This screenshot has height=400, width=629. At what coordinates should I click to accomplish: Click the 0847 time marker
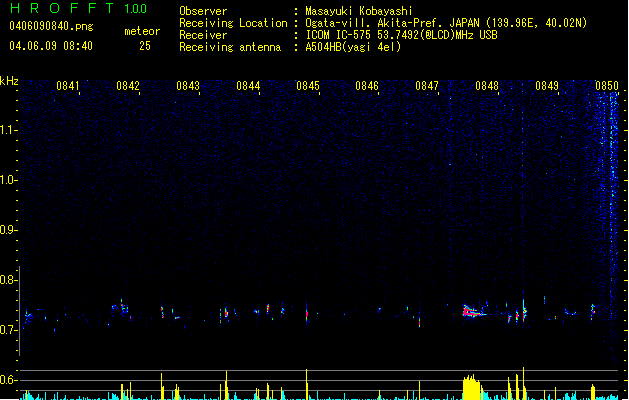[x=427, y=86]
